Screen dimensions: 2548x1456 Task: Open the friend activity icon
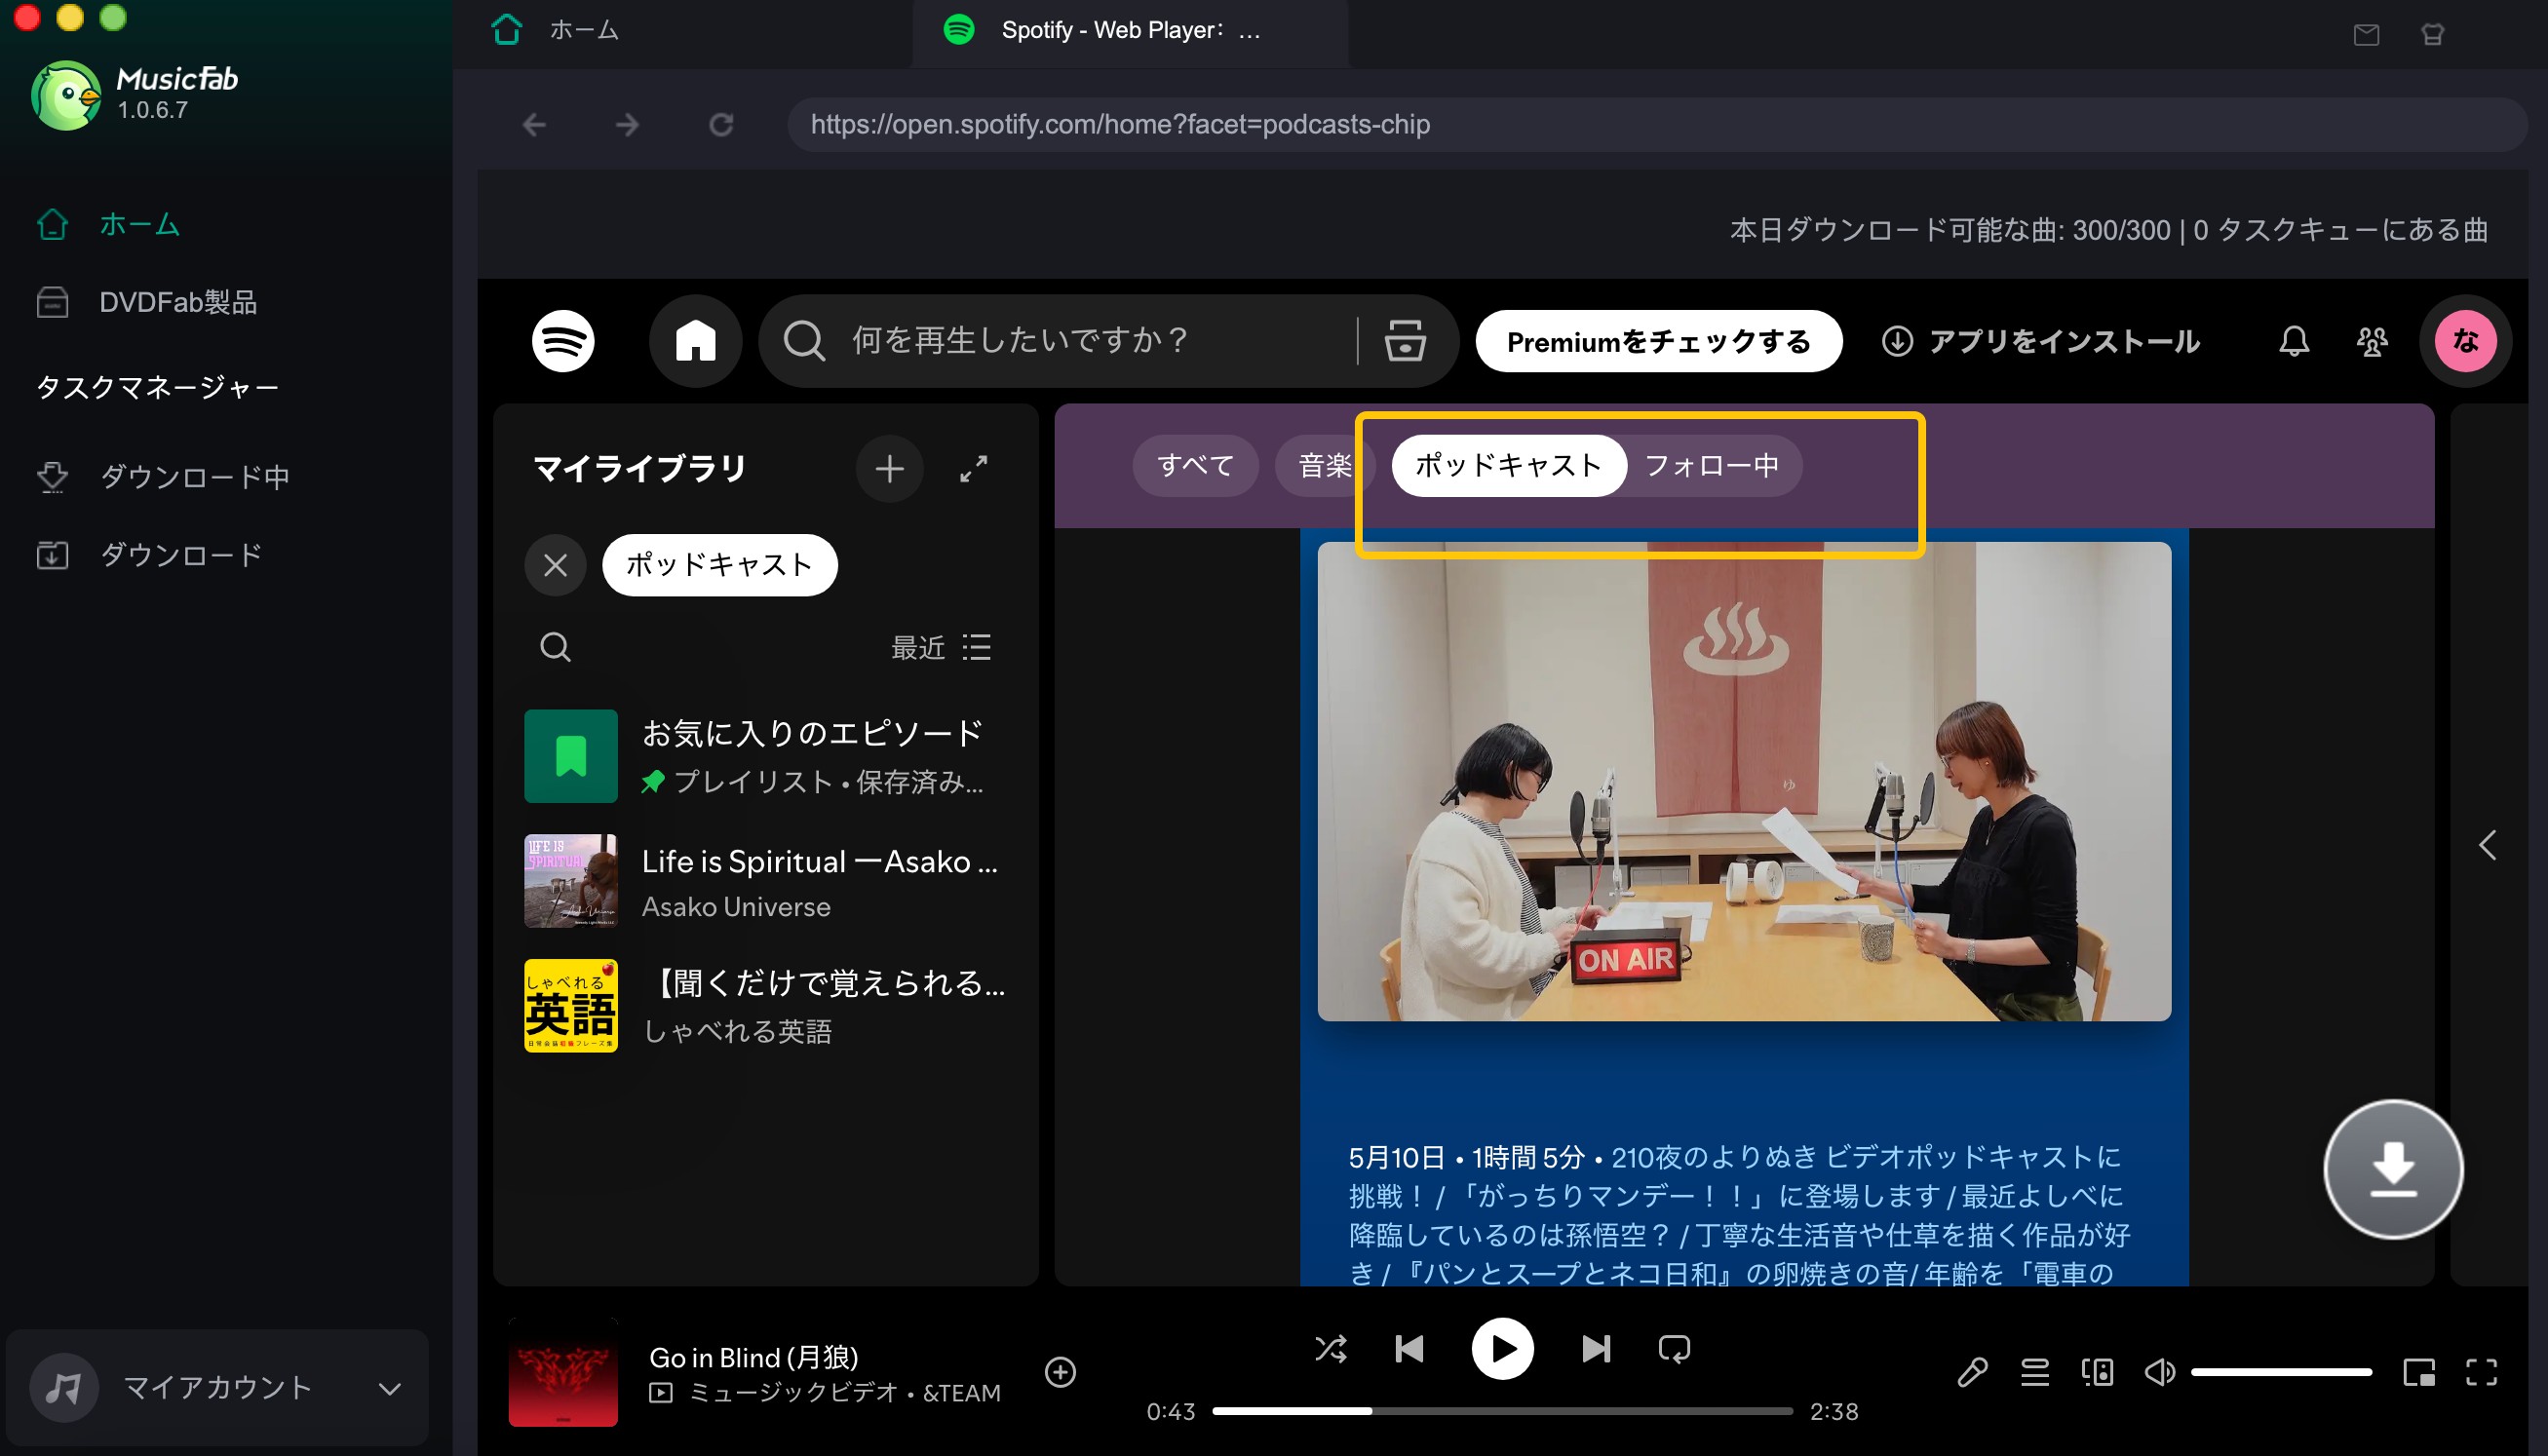[x=2372, y=341]
